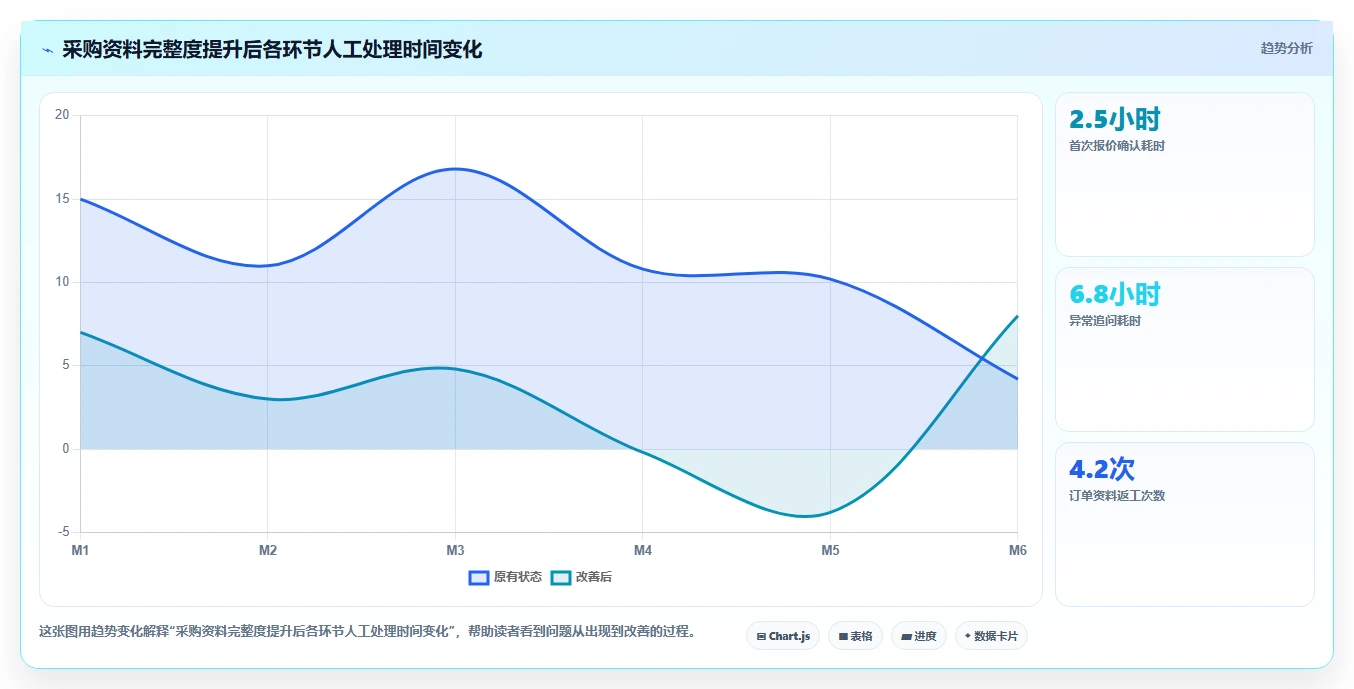The width and height of the screenshot is (1354, 689).
Task: Click the 数据卡片 sparkle icon
Action: [968, 636]
